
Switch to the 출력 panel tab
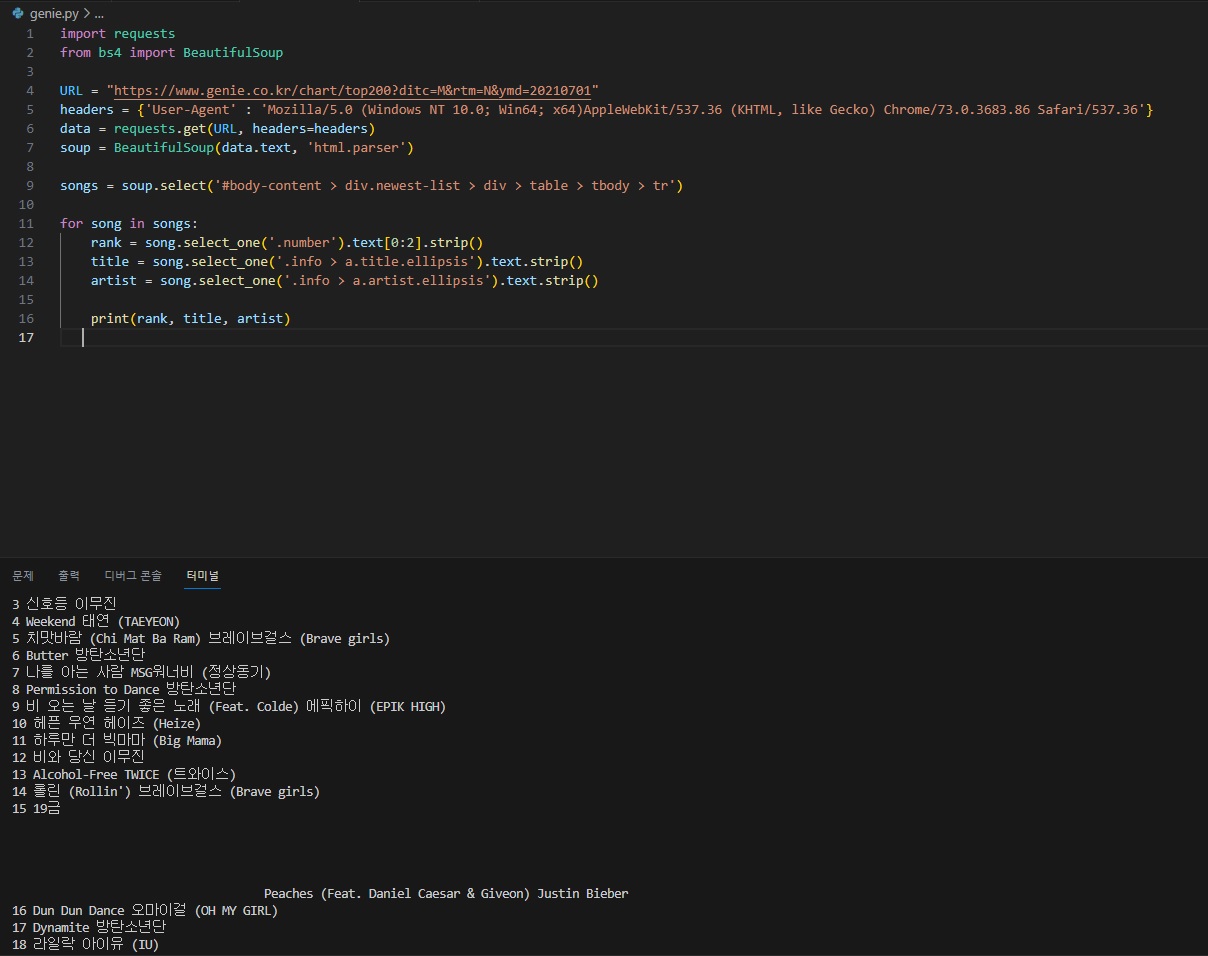click(69, 576)
